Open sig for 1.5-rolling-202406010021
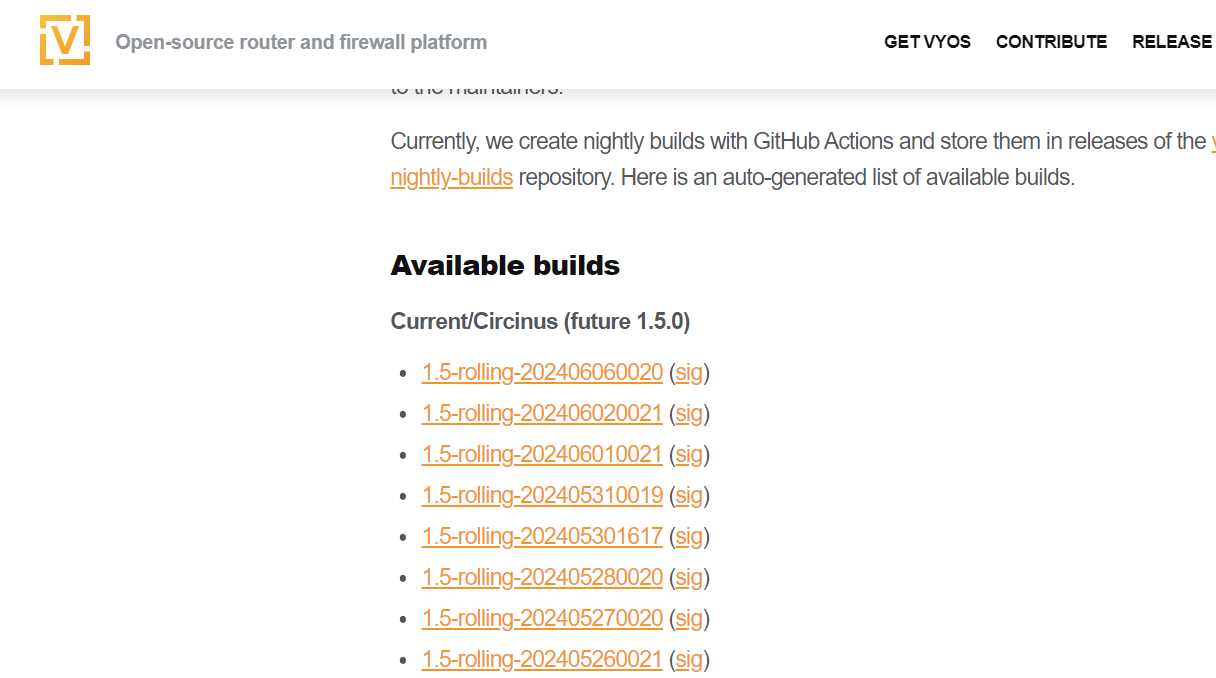This screenshot has height=678, width=1216. pyautogui.click(x=689, y=455)
